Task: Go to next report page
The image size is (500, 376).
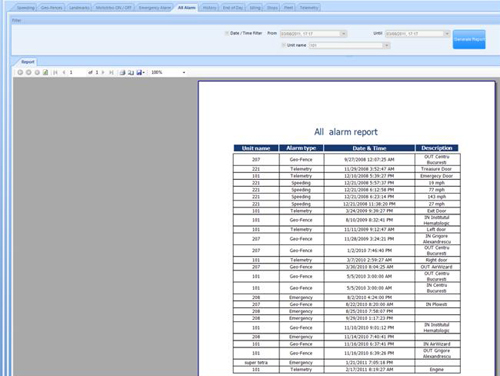Action: point(103,72)
